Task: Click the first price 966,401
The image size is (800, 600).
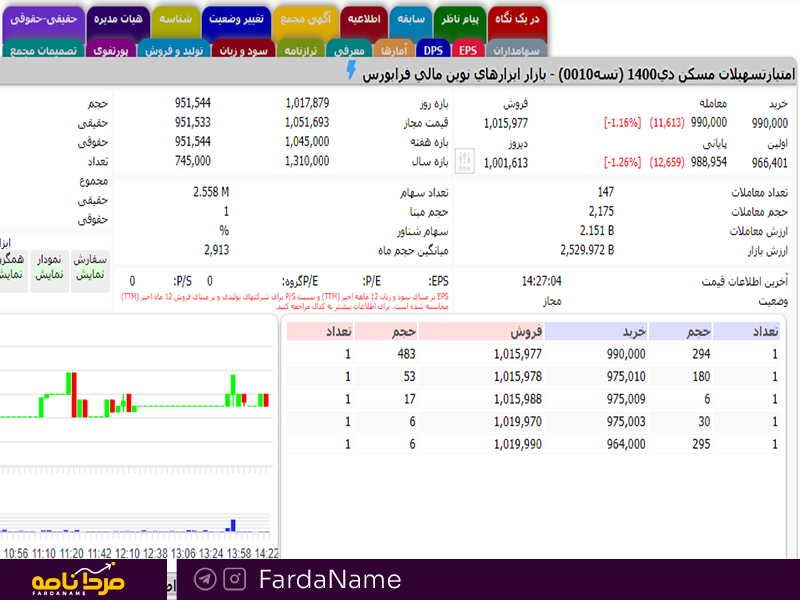Action: pos(769,163)
